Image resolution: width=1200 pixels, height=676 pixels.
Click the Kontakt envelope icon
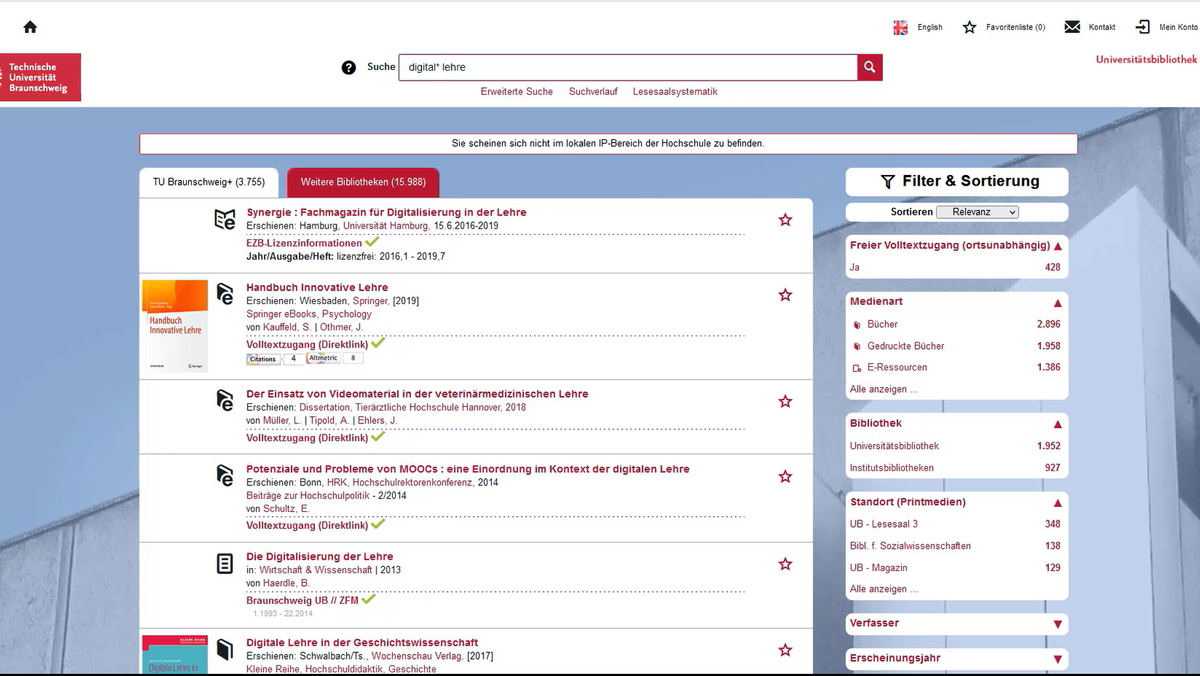(1072, 27)
